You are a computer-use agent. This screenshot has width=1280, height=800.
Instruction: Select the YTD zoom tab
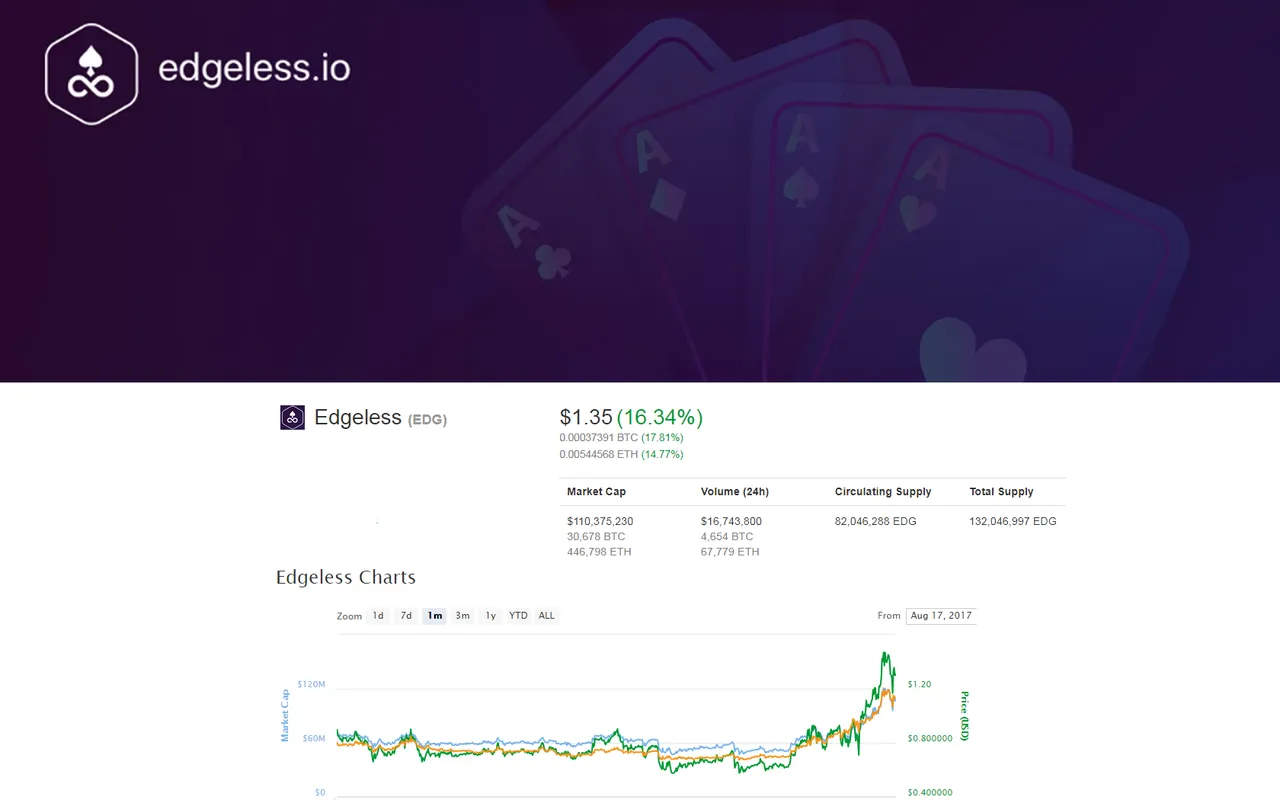[x=518, y=616]
